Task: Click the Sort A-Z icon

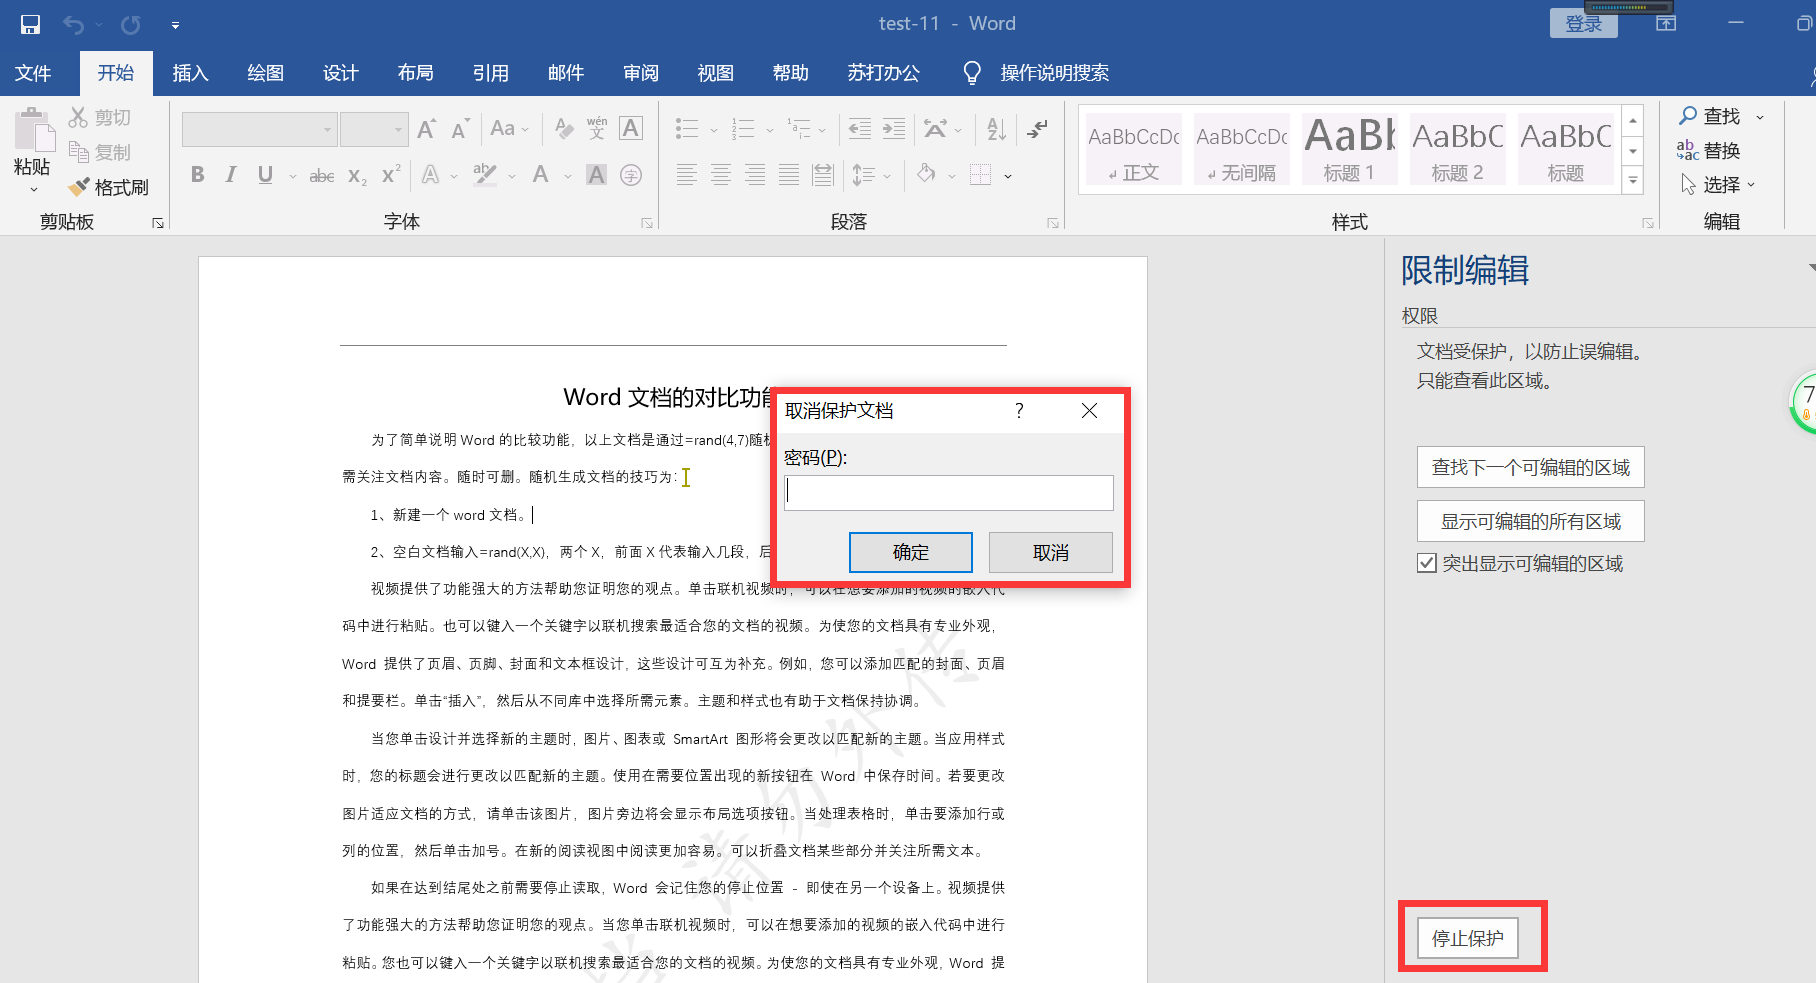Action: tap(996, 129)
